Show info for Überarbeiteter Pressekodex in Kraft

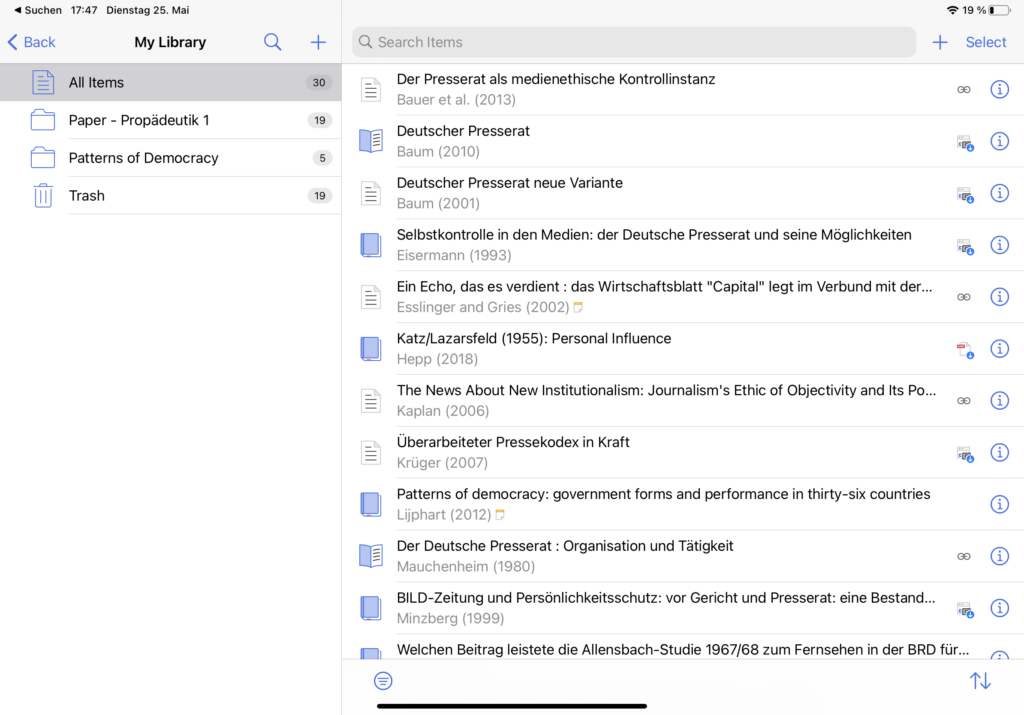1000,453
